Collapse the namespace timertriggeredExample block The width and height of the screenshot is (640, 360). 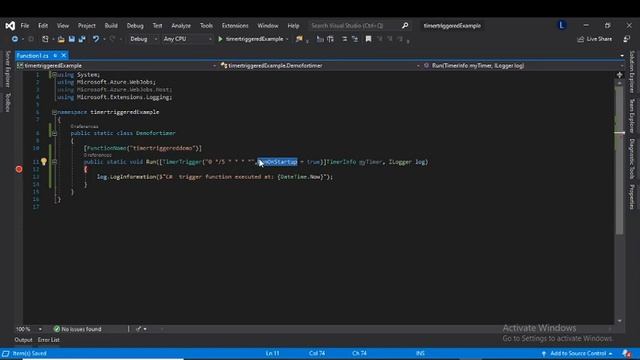pos(54,112)
